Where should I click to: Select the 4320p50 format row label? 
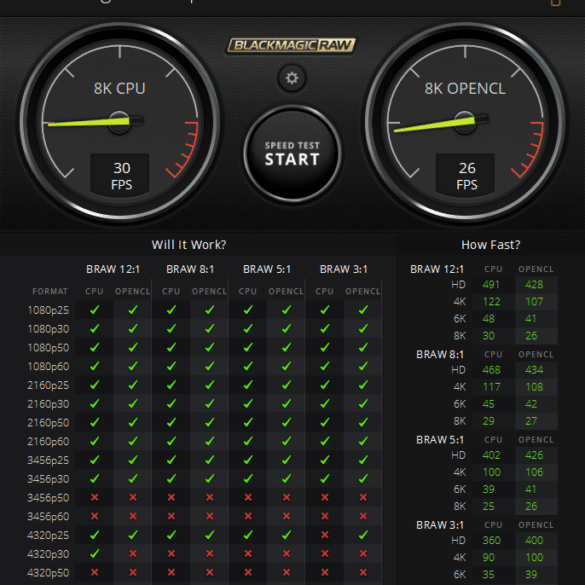49,573
